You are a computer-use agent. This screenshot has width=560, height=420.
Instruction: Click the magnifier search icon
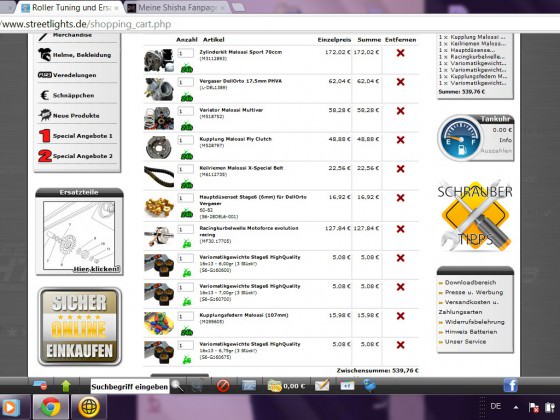click(177, 386)
